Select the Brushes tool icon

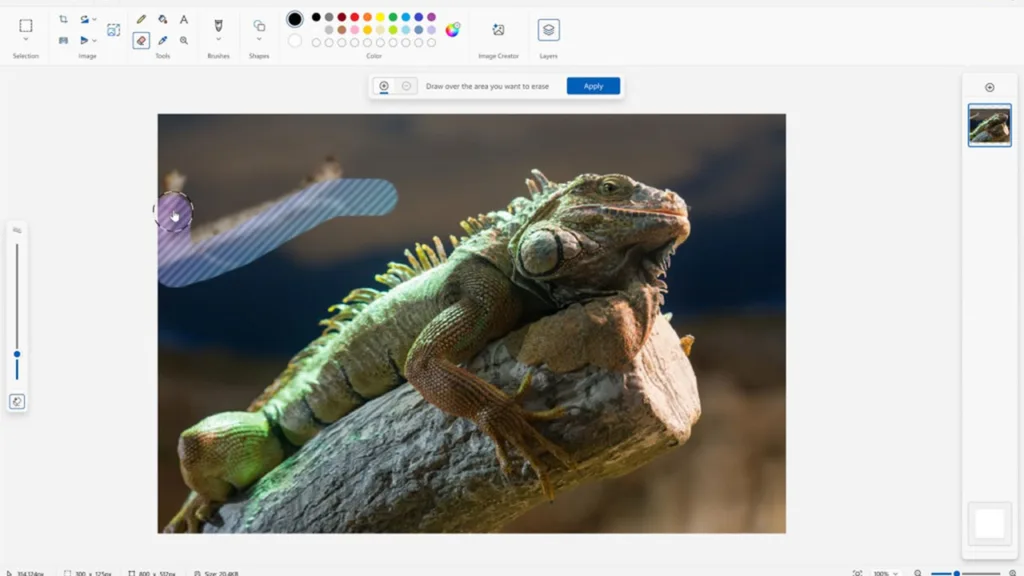pyautogui.click(x=218, y=25)
